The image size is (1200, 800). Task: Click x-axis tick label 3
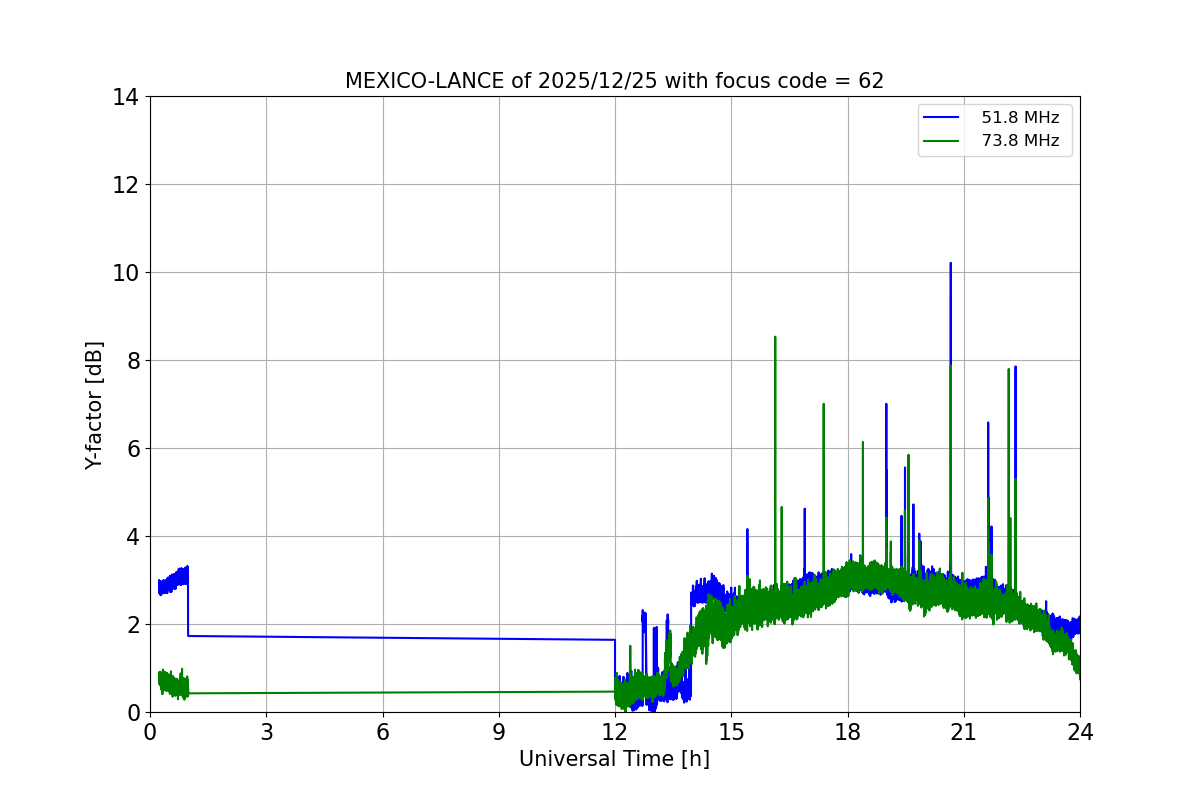[266, 732]
